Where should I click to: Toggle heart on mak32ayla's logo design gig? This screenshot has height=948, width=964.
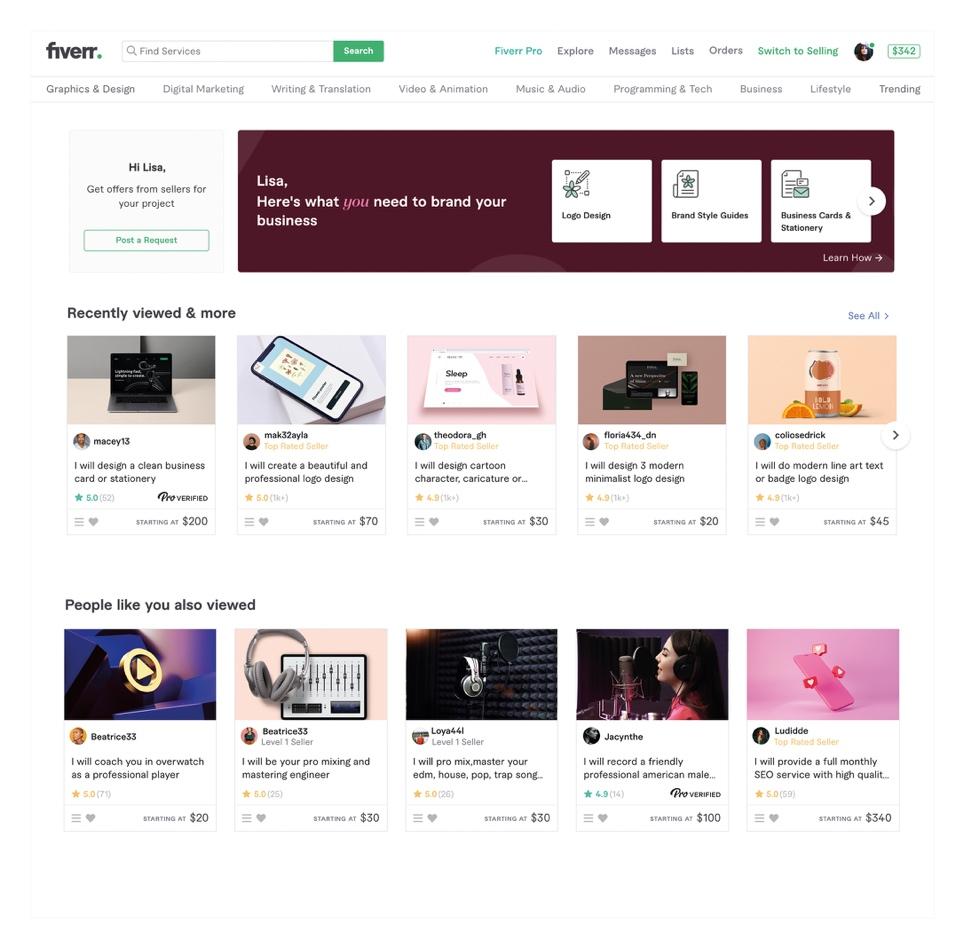pyautogui.click(x=263, y=522)
